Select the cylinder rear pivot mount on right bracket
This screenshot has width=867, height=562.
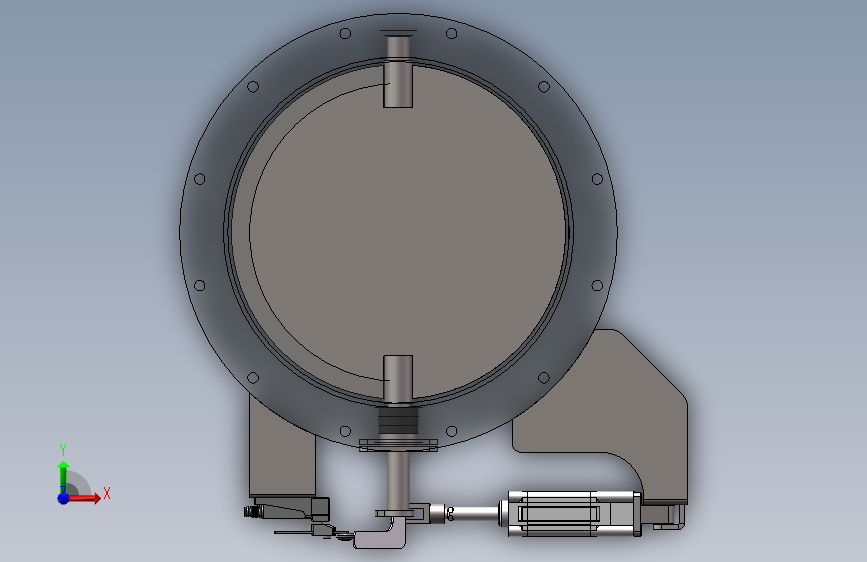(x=664, y=514)
